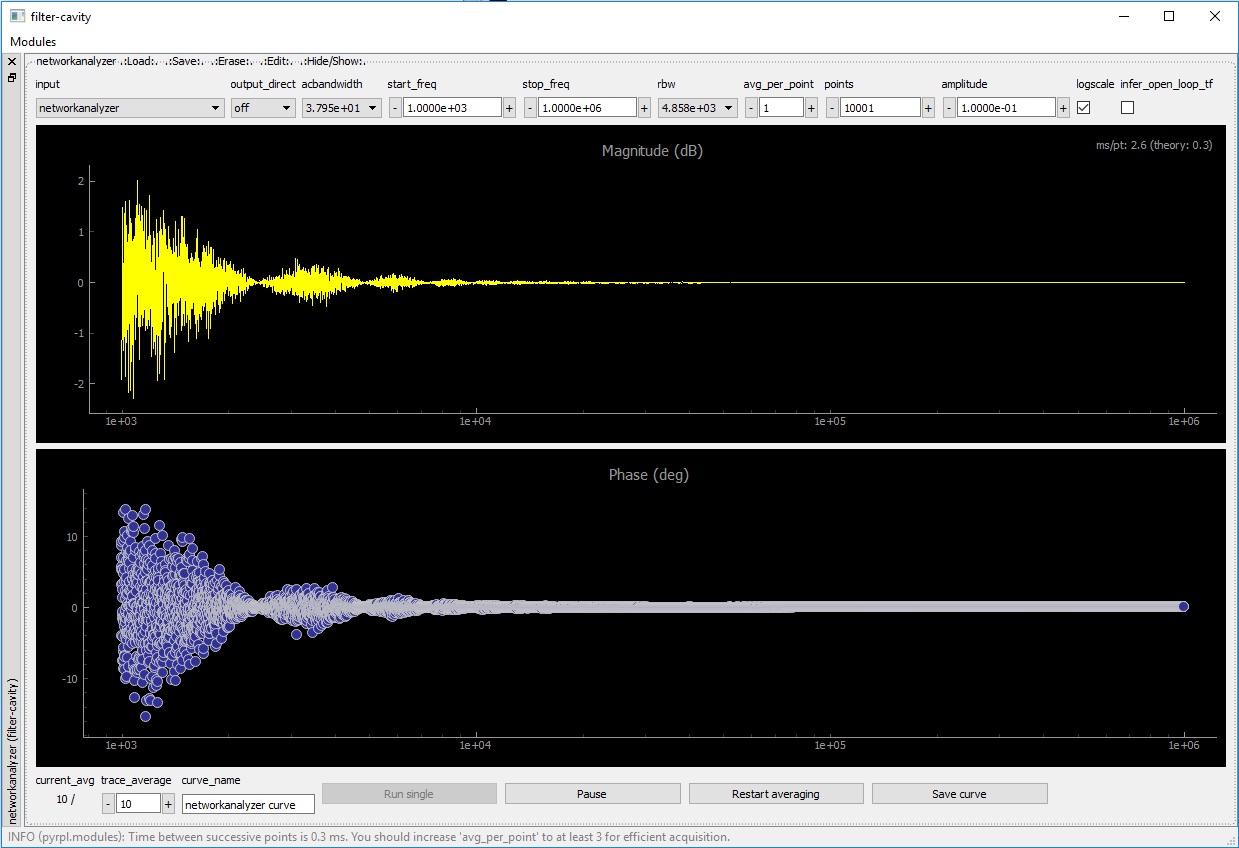Open the Modules menu
The height and width of the screenshot is (848, 1239).
tap(33, 42)
